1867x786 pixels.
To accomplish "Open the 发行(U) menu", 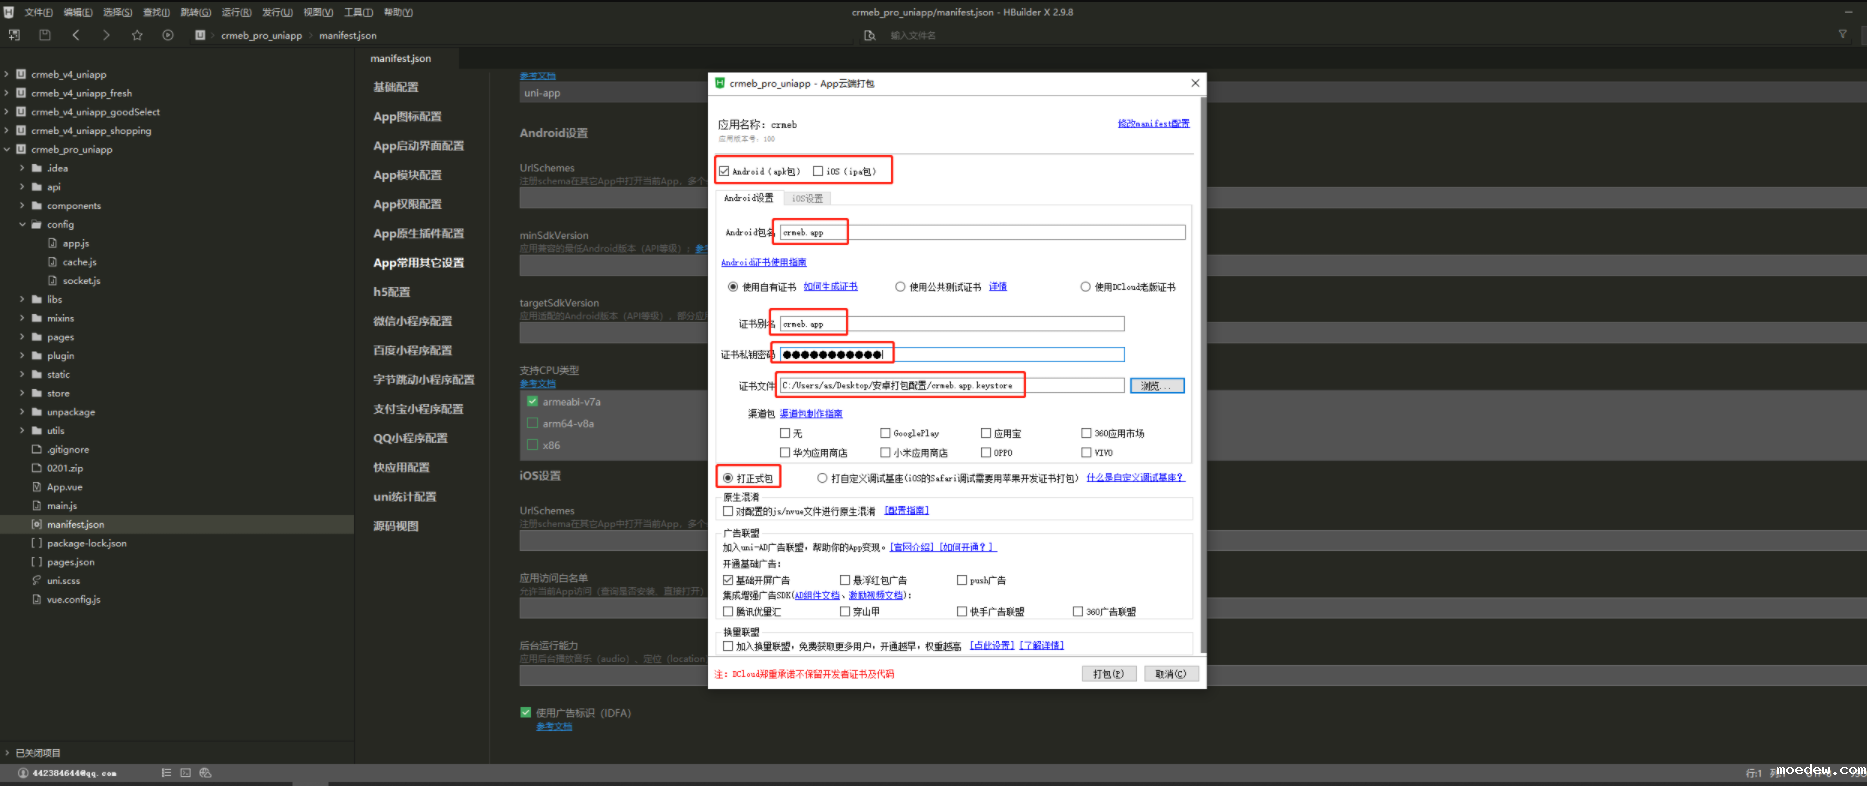I will click(277, 12).
